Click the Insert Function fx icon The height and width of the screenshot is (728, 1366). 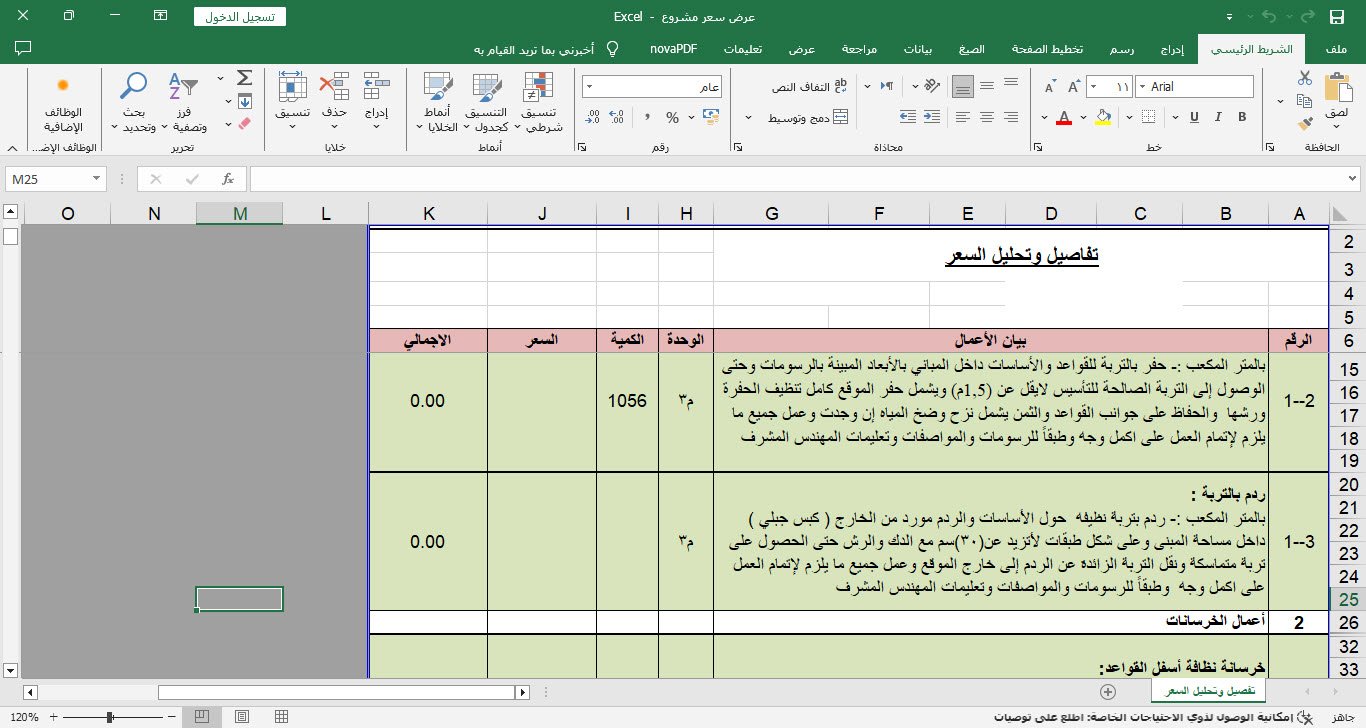[228, 179]
